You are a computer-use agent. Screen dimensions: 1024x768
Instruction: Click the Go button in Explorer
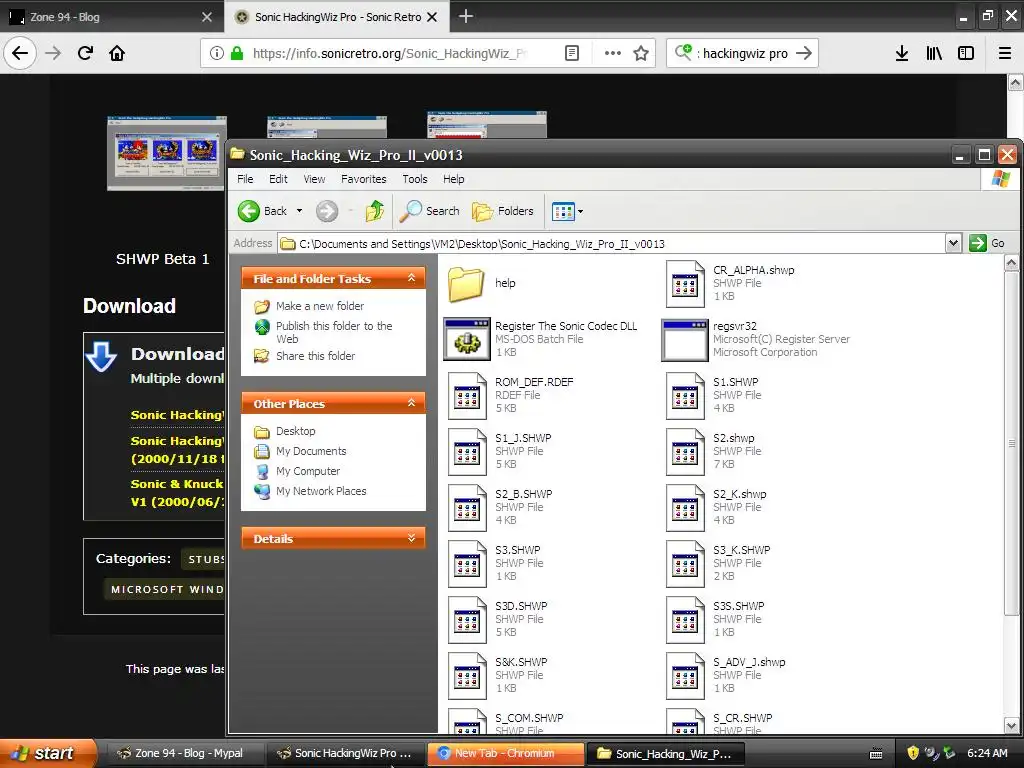[987, 244]
